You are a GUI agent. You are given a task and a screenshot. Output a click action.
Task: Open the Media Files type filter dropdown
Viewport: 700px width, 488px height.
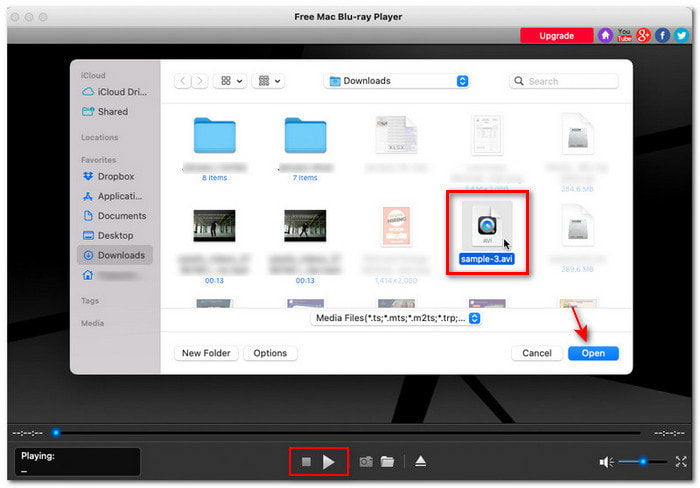point(396,318)
